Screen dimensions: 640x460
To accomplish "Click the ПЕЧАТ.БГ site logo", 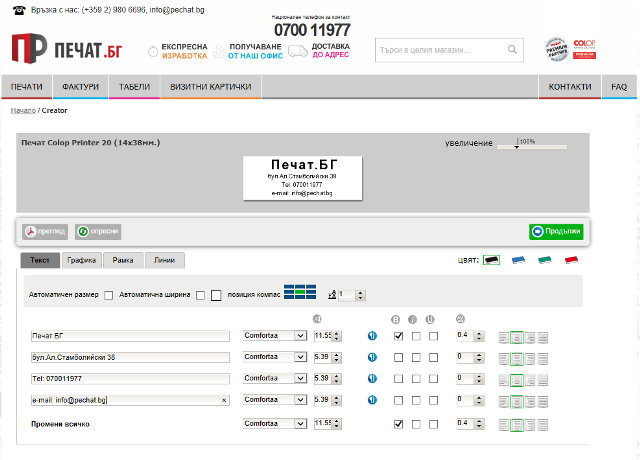I will (x=67, y=49).
